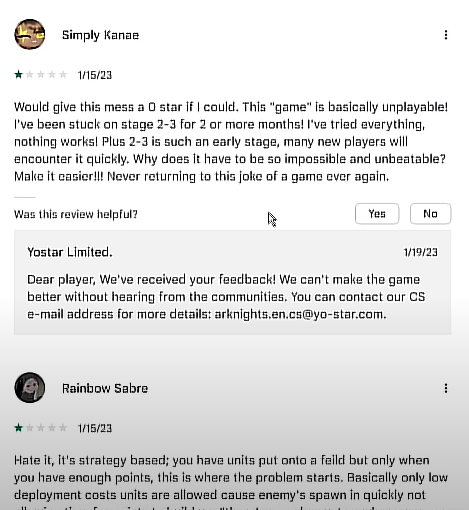Image resolution: width=469 pixels, height=510 pixels.
Task: Open the three-dot menu on Rainbow Sabre's review
Action: pos(446,388)
